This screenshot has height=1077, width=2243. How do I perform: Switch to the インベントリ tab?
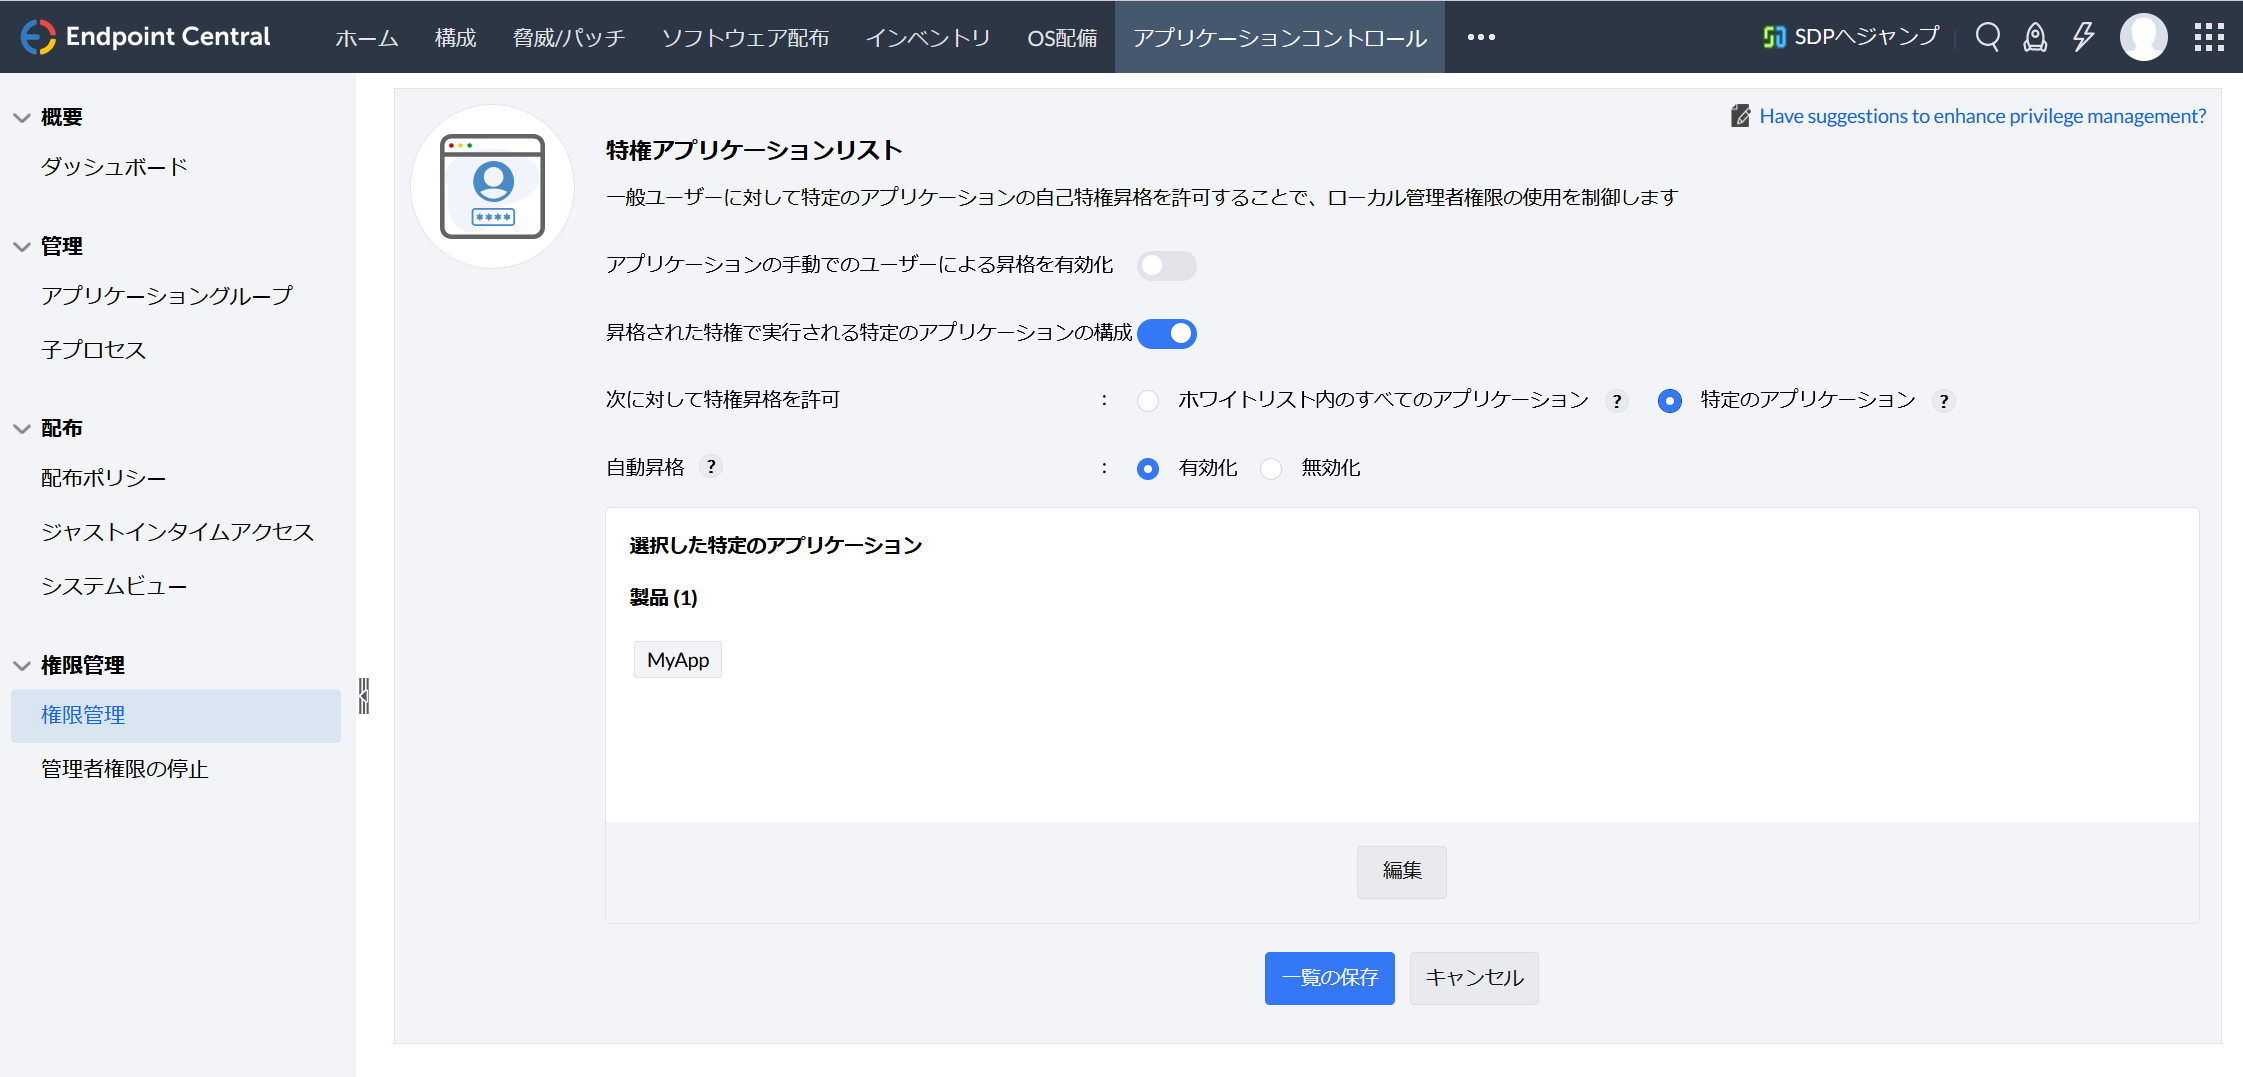tap(927, 38)
